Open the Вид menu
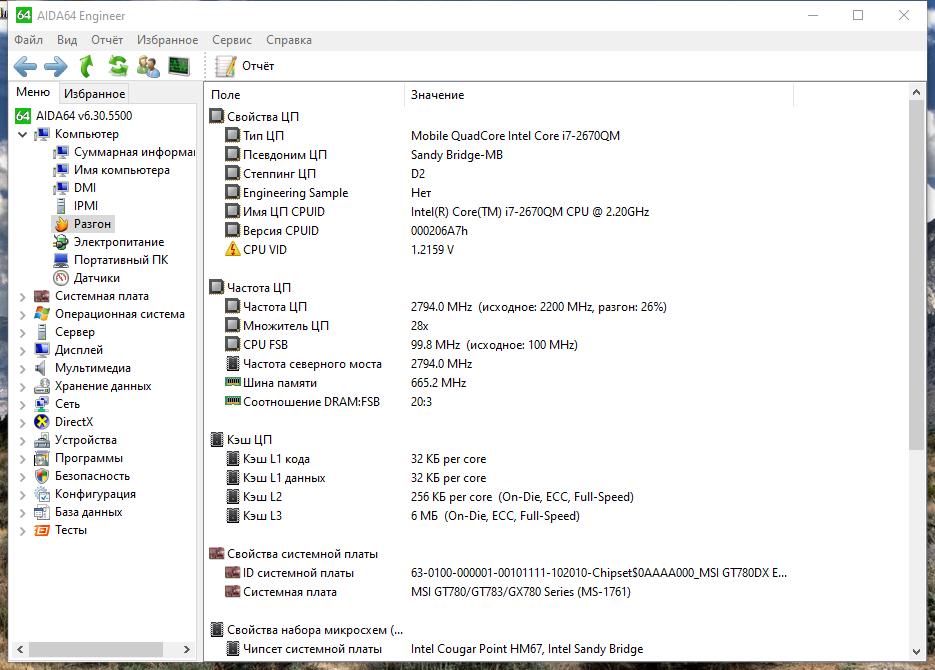935x670 pixels. (67, 40)
